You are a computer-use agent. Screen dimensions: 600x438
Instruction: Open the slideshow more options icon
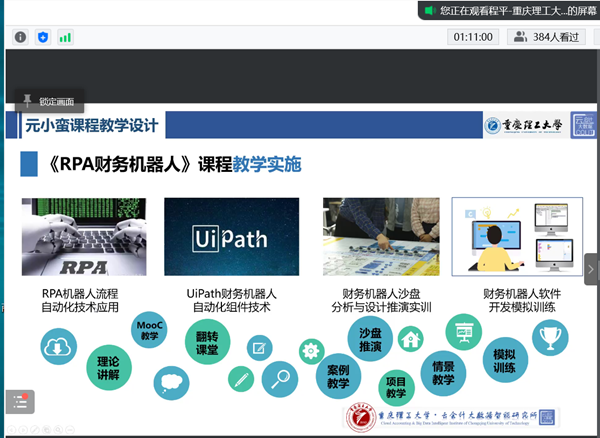[x=70, y=430]
